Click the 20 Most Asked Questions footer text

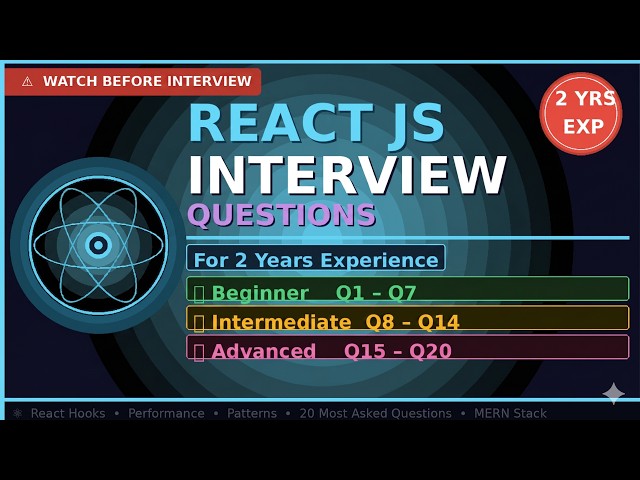(376, 413)
